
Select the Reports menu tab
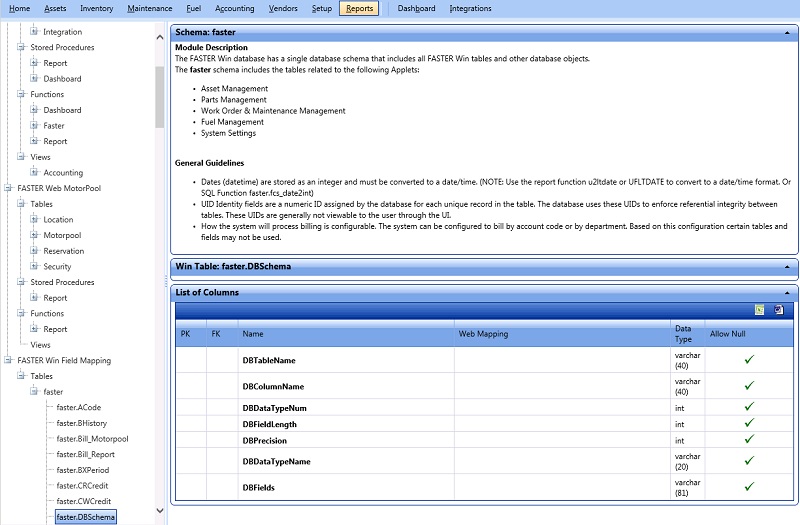click(359, 8)
